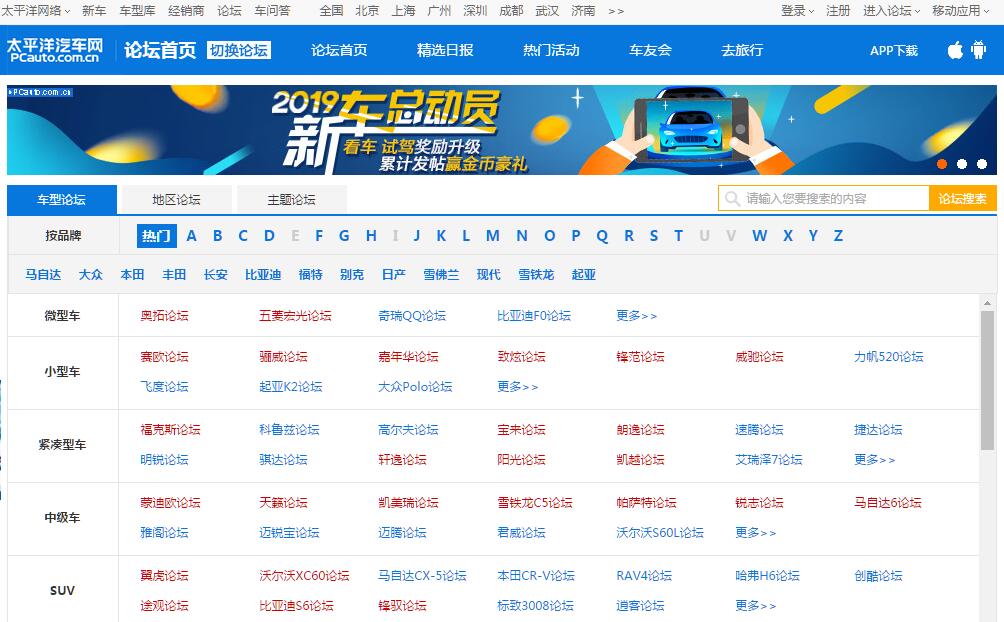This screenshot has height=622, width=1004.
Task: Filter brands by letter B
Action: [218, 236]
